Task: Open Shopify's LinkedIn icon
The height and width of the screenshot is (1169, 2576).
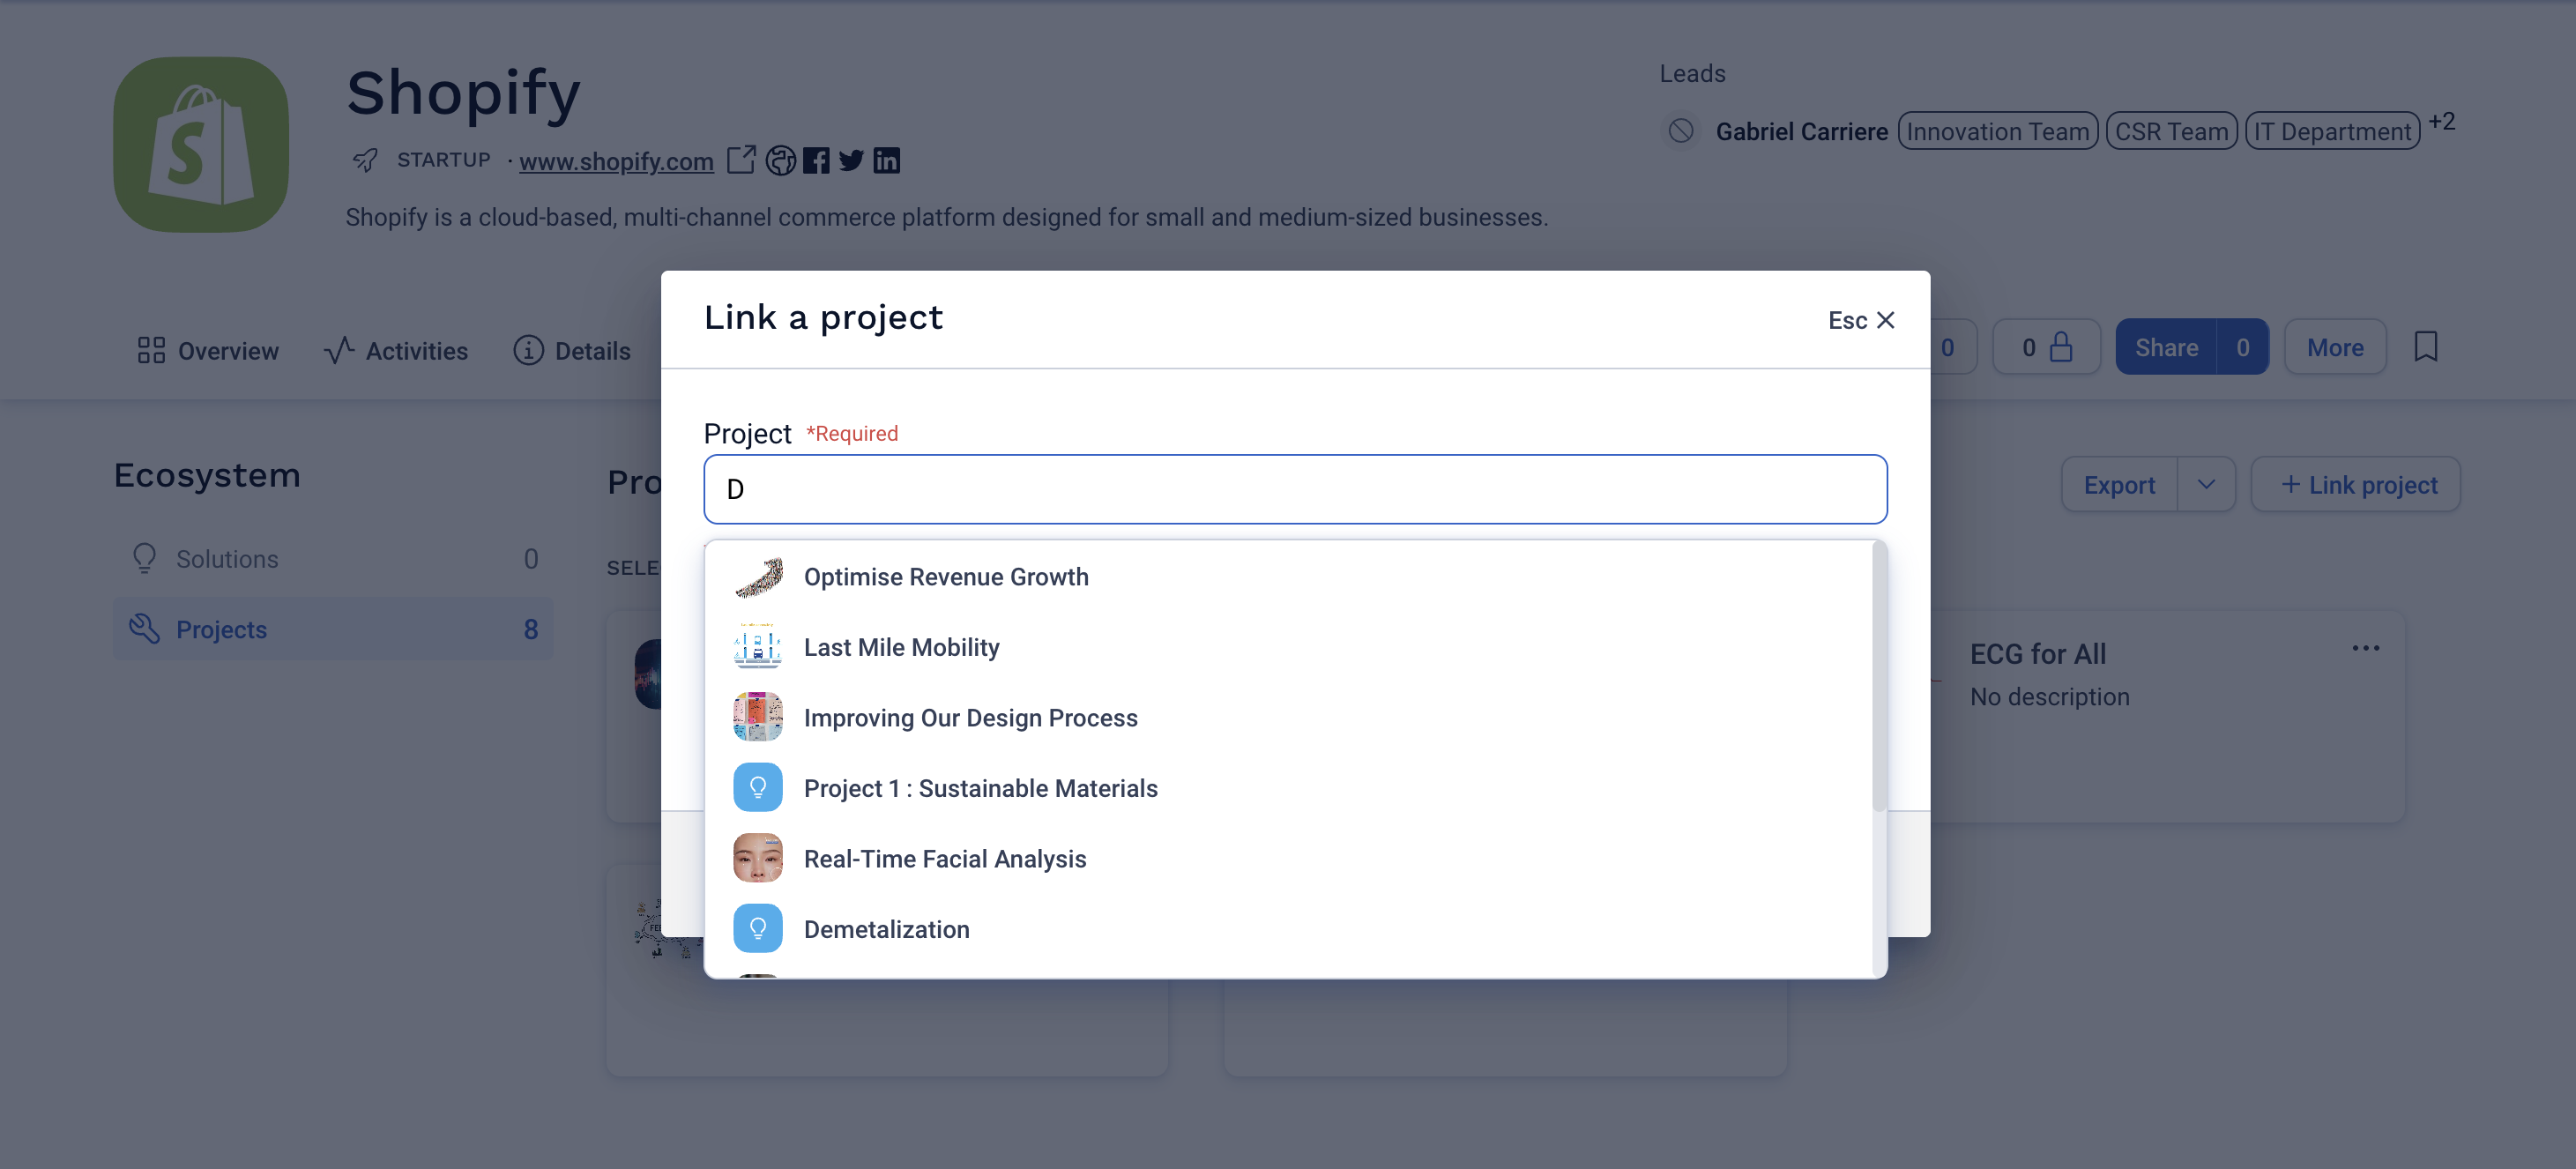Action: (x=887, y=160)
